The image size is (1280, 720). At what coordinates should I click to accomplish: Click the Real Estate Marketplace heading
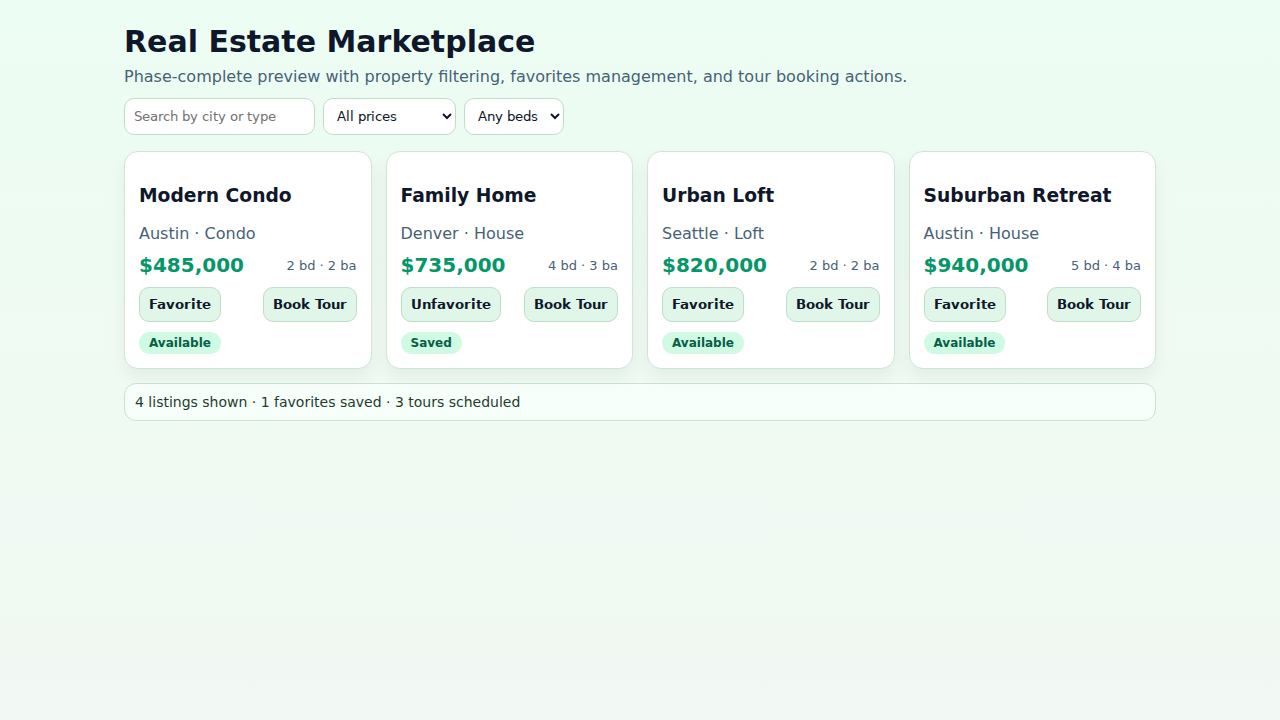coord(329,41)
